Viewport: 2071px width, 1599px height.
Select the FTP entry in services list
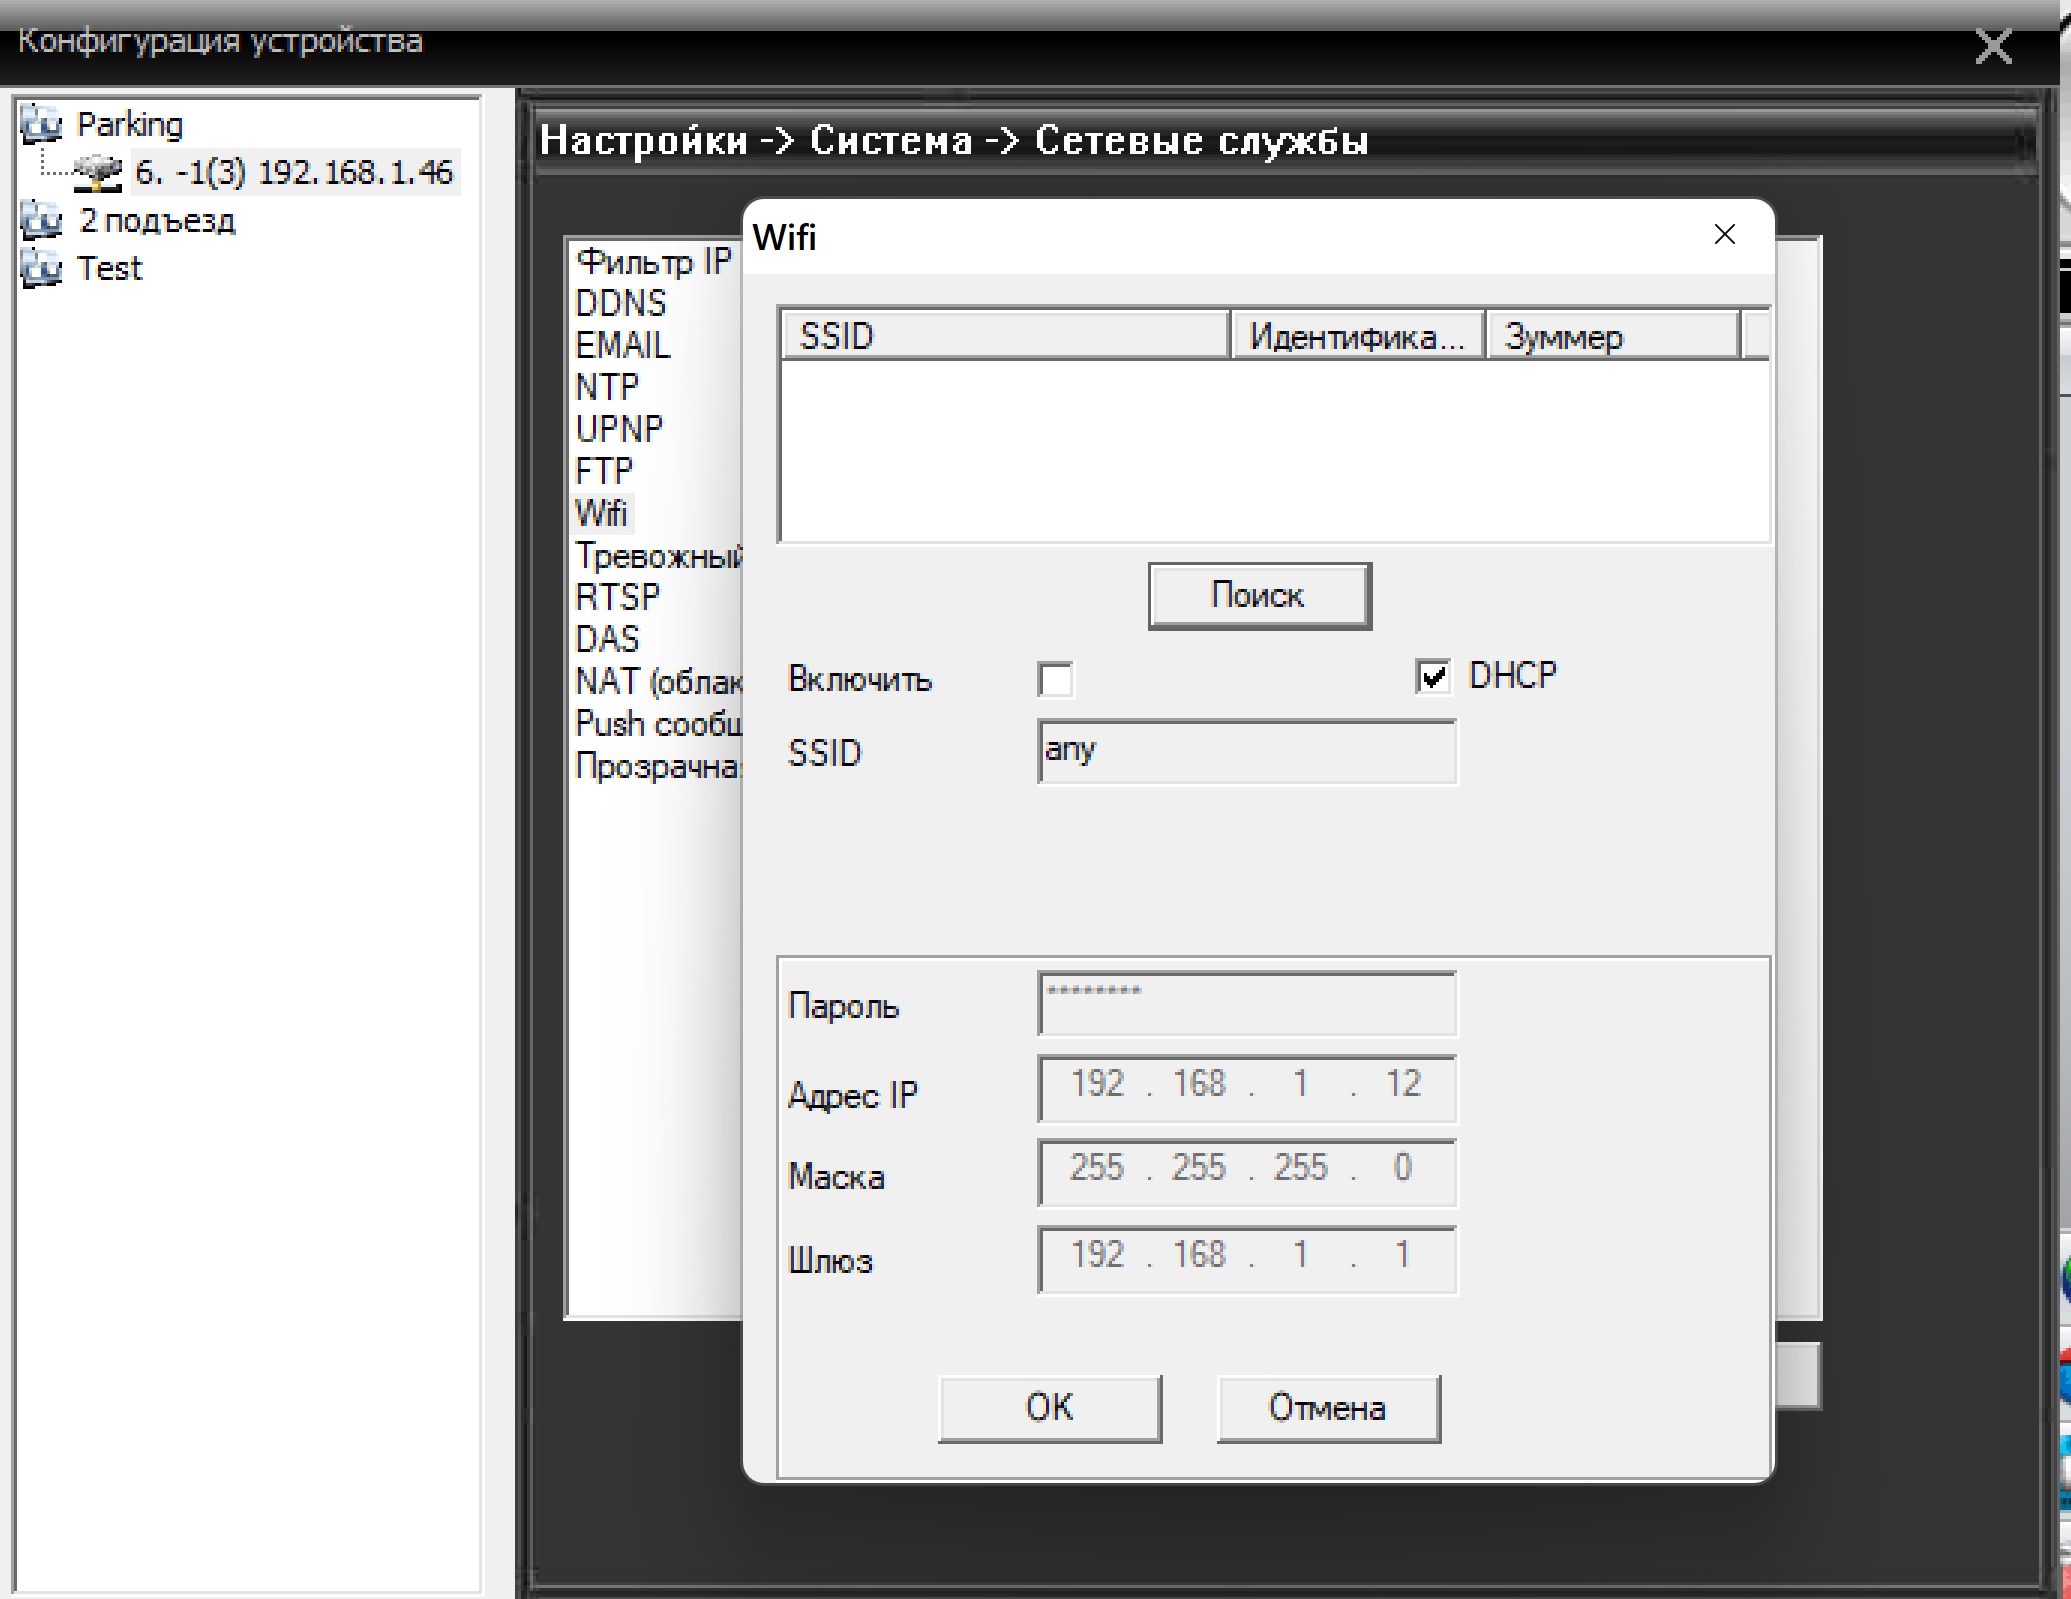604,471
